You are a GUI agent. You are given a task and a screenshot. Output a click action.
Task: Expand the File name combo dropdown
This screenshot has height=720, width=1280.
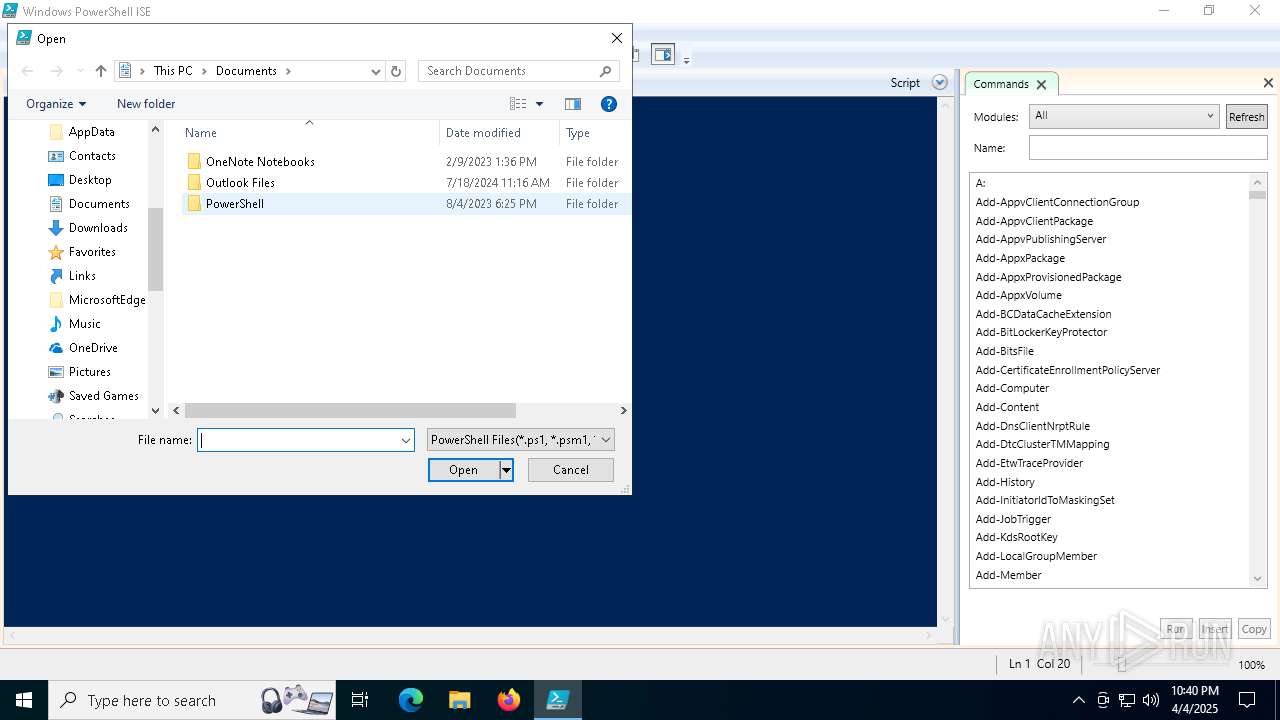(406, 440)
